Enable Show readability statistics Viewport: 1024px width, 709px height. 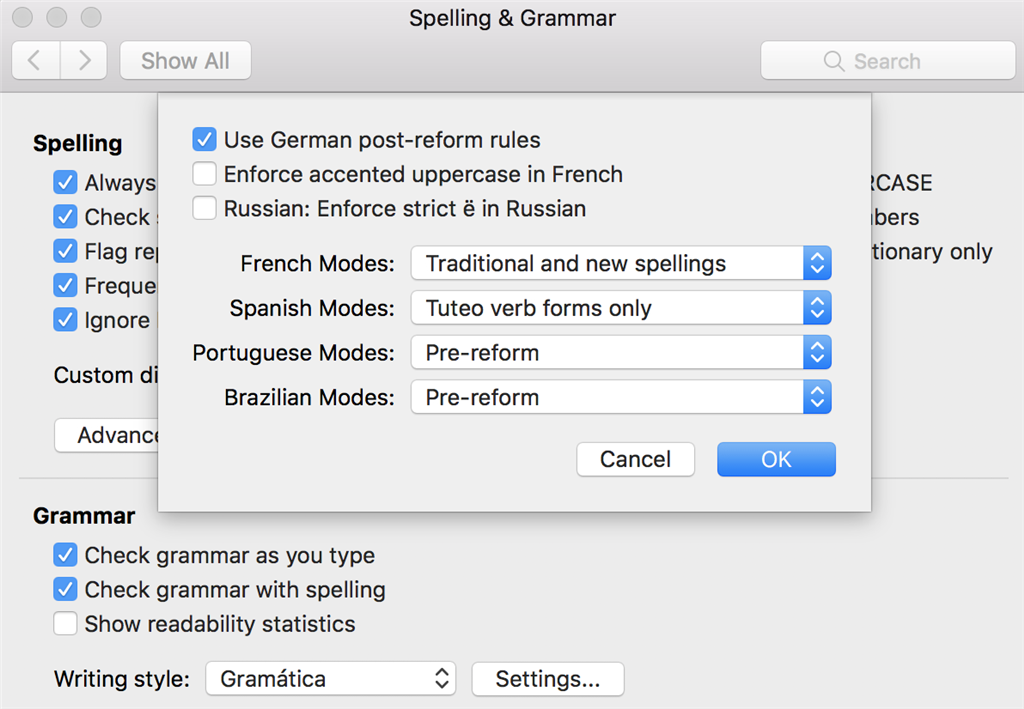click(66, 624)
